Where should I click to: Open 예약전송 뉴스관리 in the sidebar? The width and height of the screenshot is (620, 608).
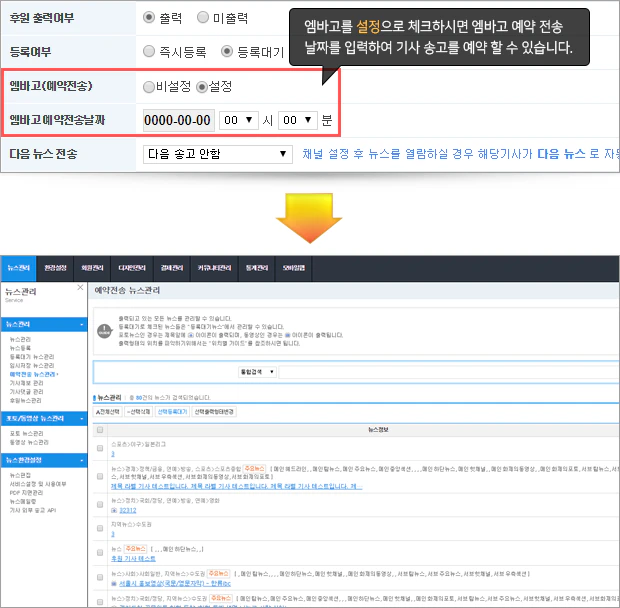tap(32, 374)
